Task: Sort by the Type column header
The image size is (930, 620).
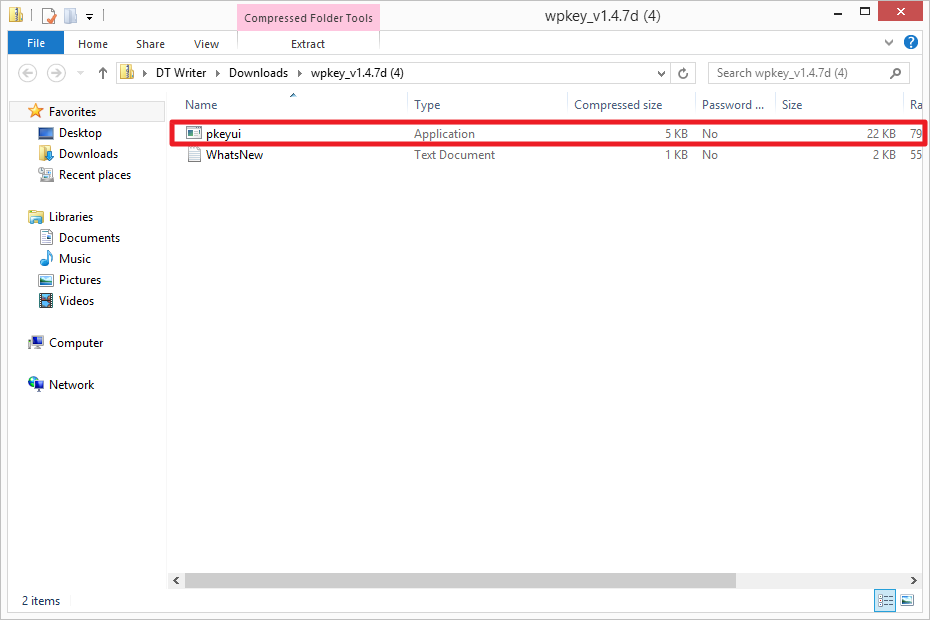Action: tap(427, 105)
